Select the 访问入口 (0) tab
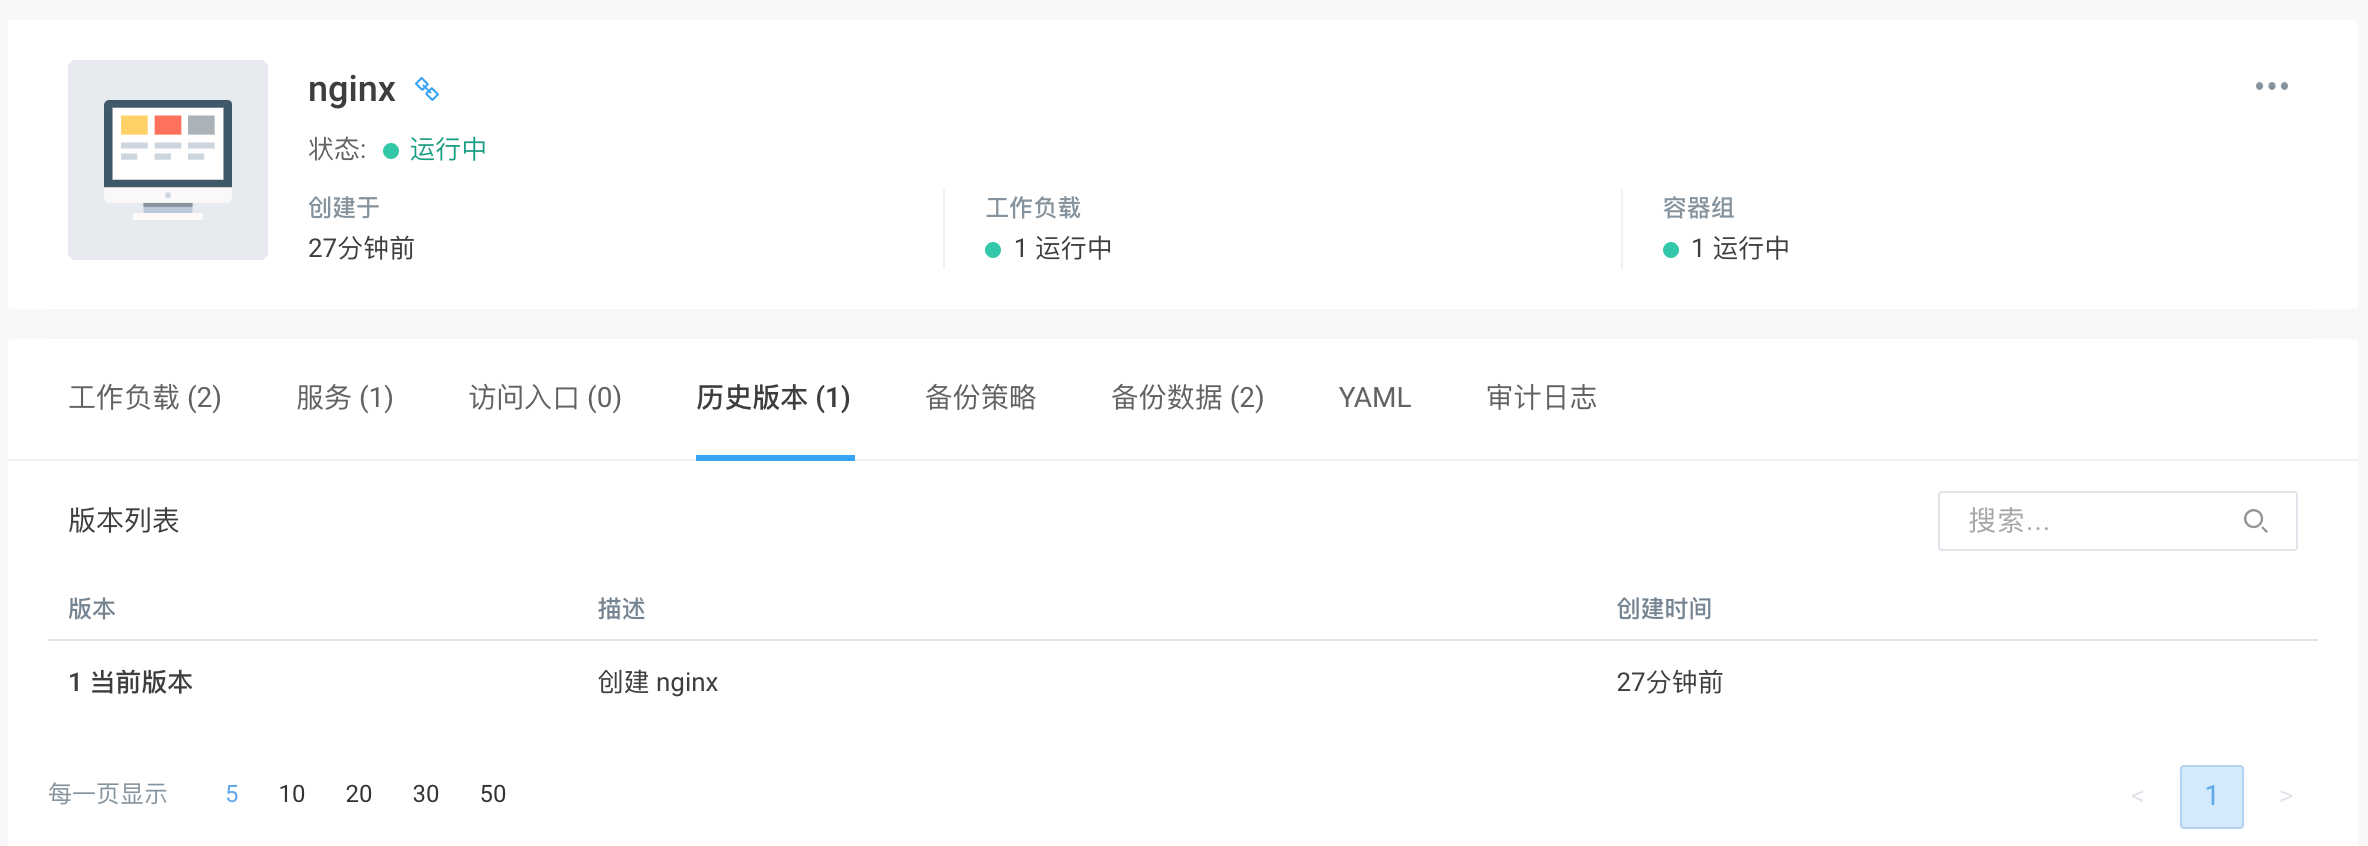The width and height of the screenshot is (2368, 846). click(545, 398)
